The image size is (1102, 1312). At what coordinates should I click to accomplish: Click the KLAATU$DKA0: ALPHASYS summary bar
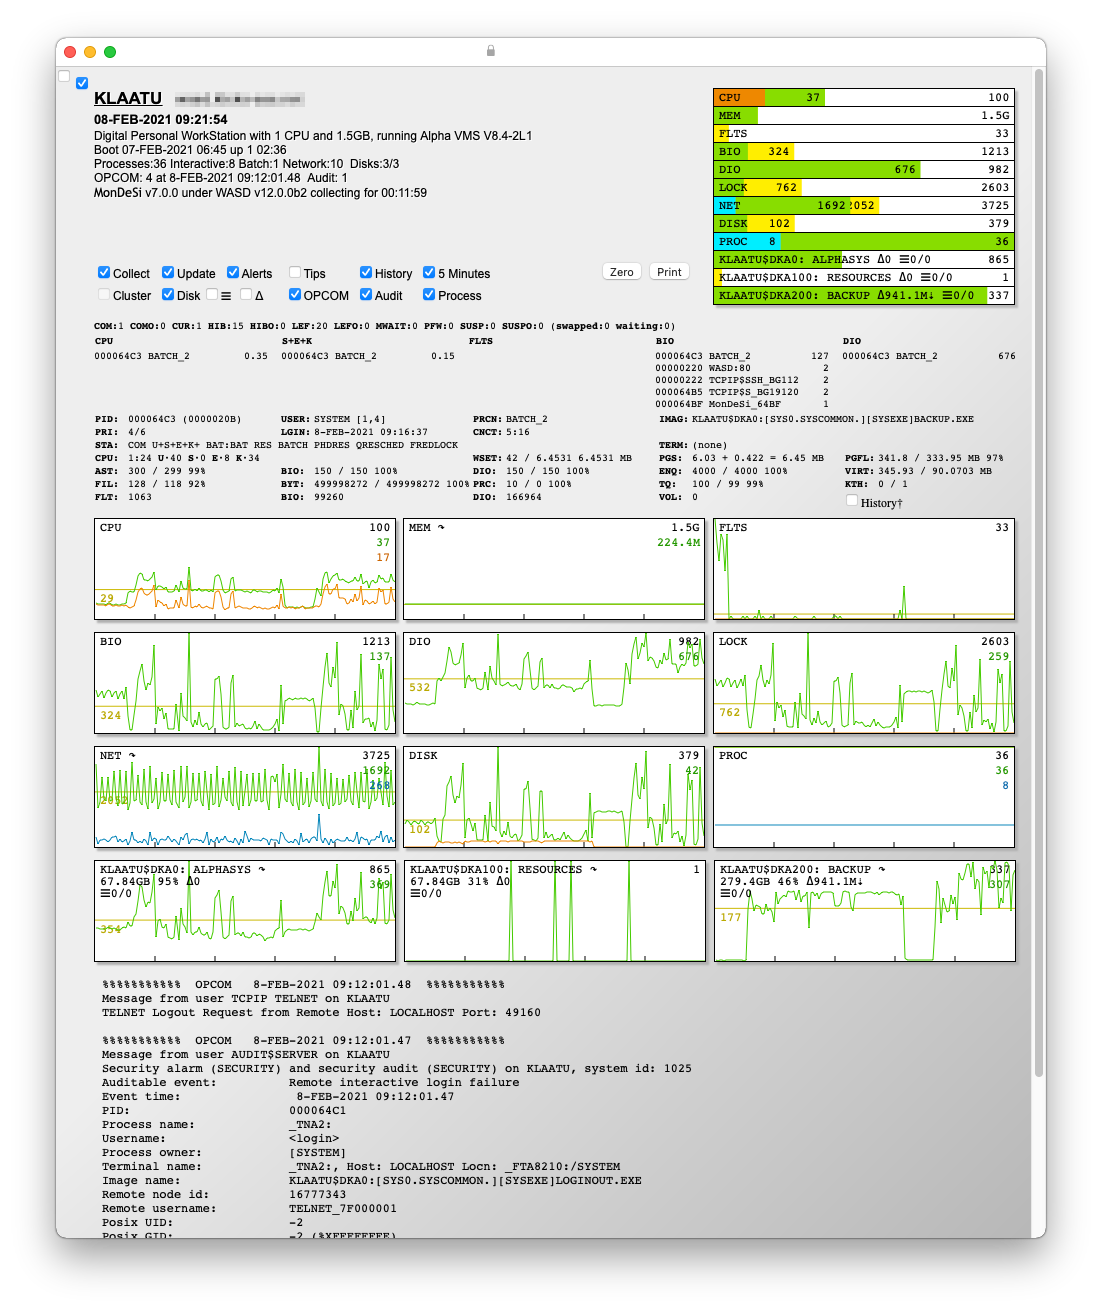click(x=864, y=260)
